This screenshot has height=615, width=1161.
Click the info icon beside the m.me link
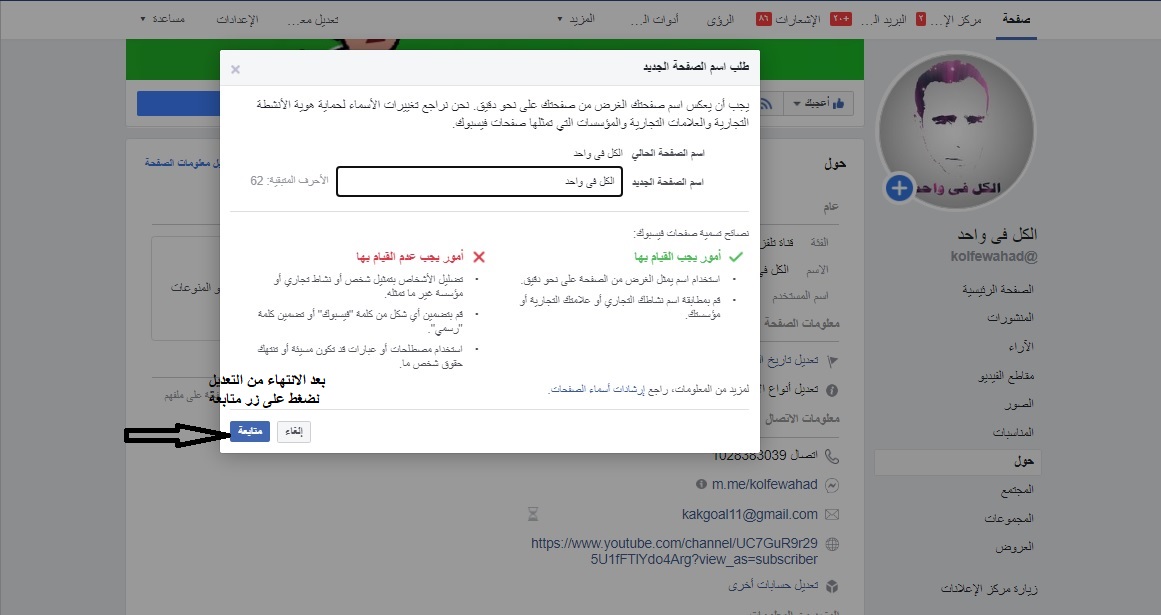click(x=701, y=484)
